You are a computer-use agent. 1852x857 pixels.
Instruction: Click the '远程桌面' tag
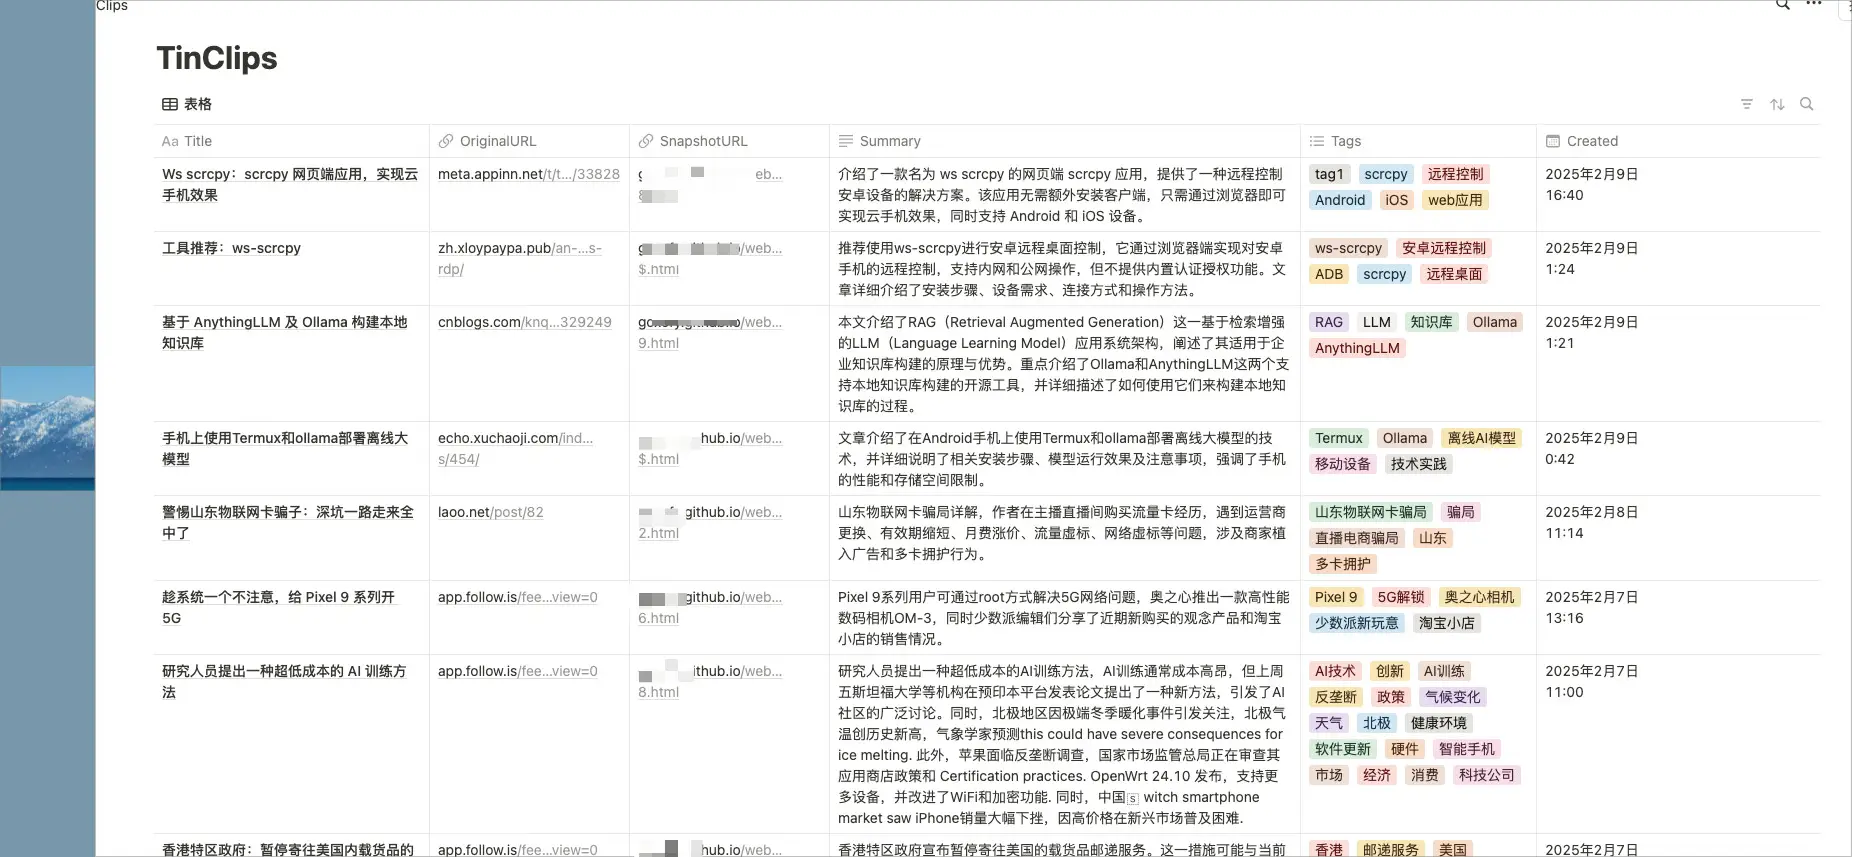pos(1454,274)
